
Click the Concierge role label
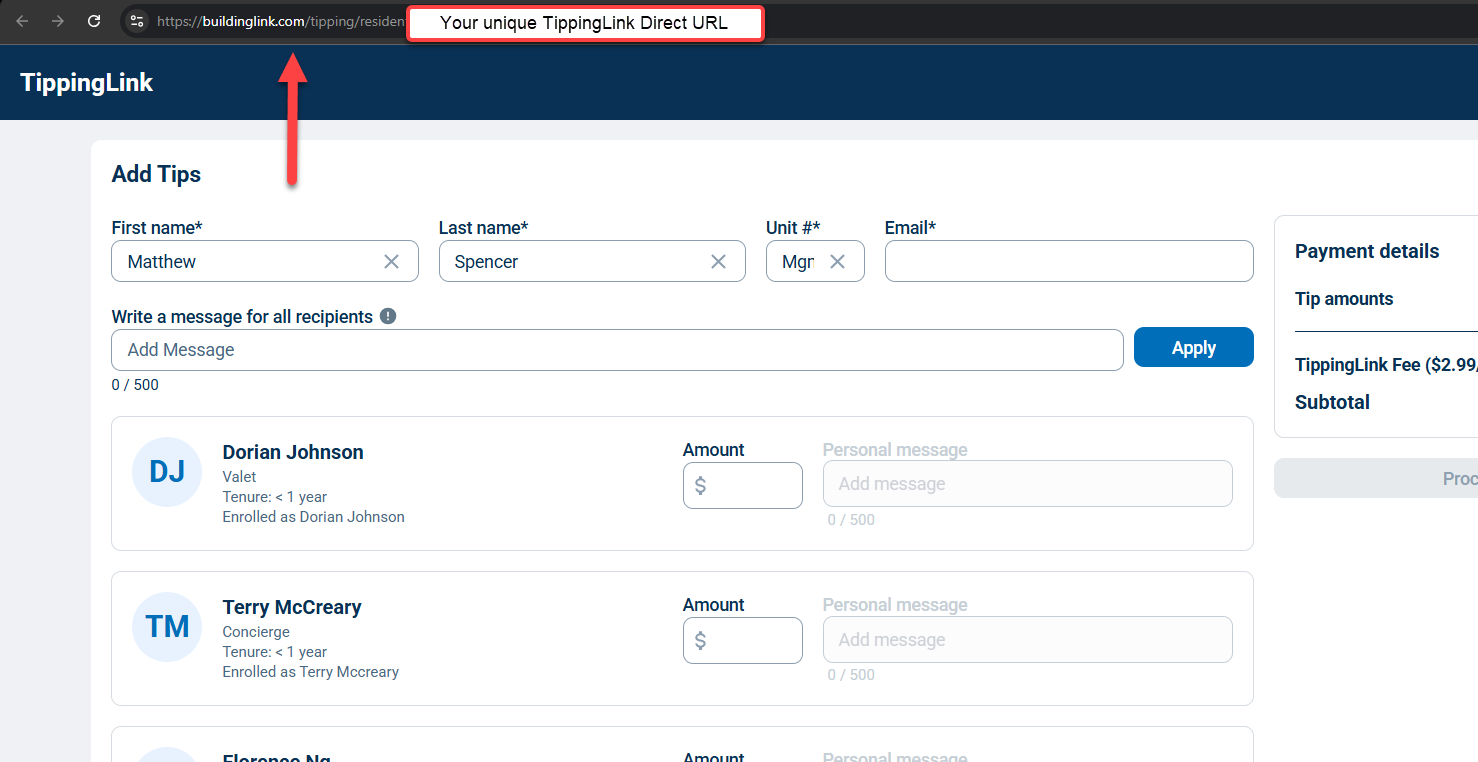pos(256,632)
